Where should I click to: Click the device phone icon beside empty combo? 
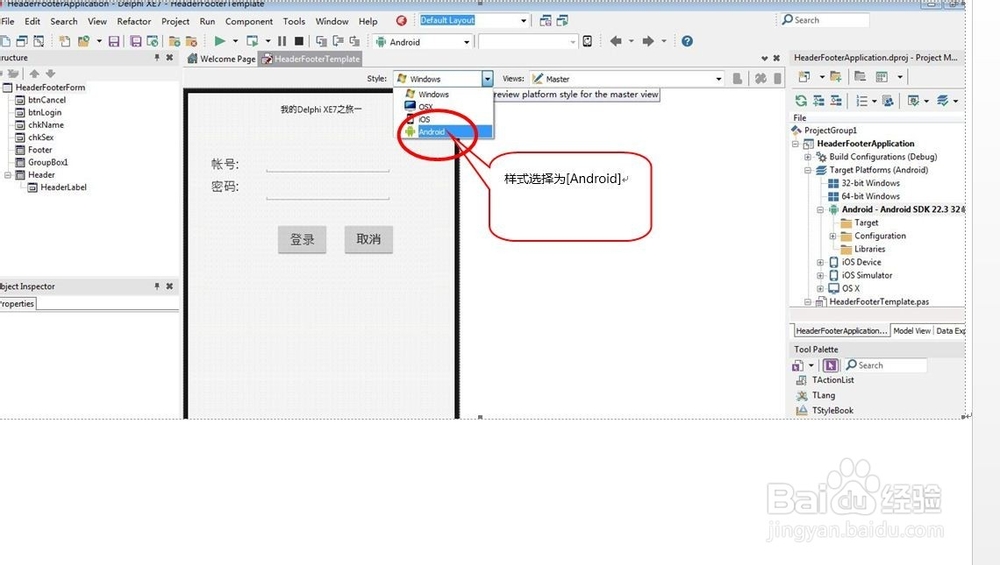coord(587,41)
